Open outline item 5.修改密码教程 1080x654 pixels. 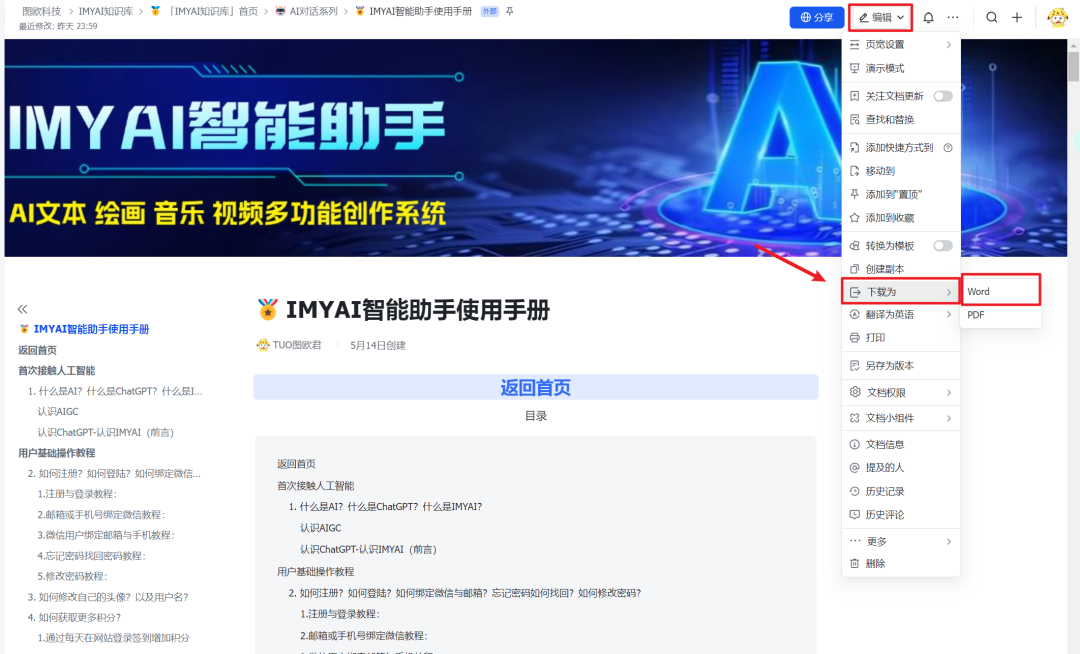click(x=72, y=576)
